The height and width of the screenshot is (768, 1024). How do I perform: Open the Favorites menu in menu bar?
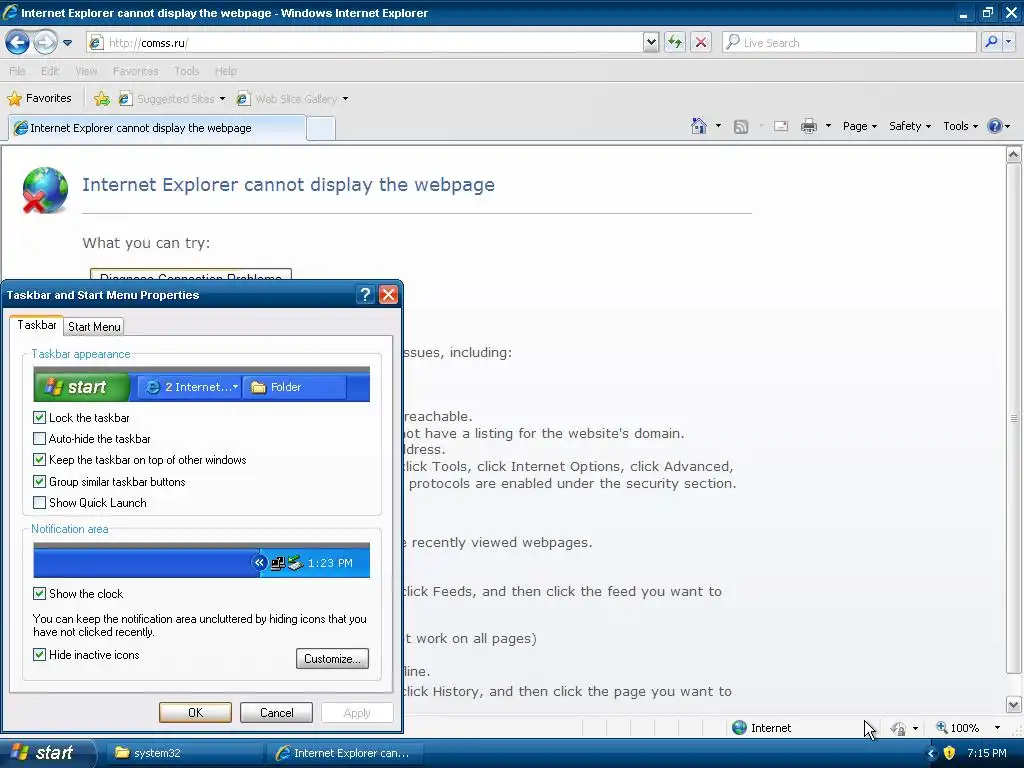pos(135,71)
